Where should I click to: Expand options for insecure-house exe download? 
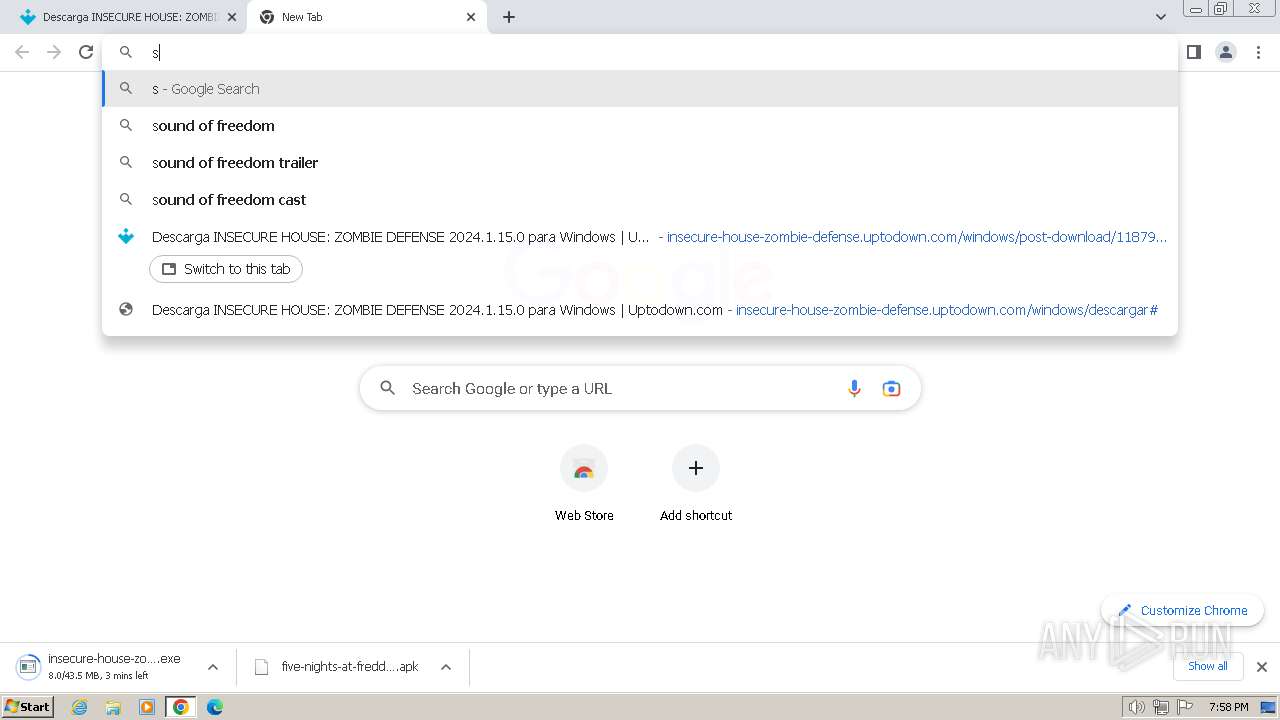(212, 667)
